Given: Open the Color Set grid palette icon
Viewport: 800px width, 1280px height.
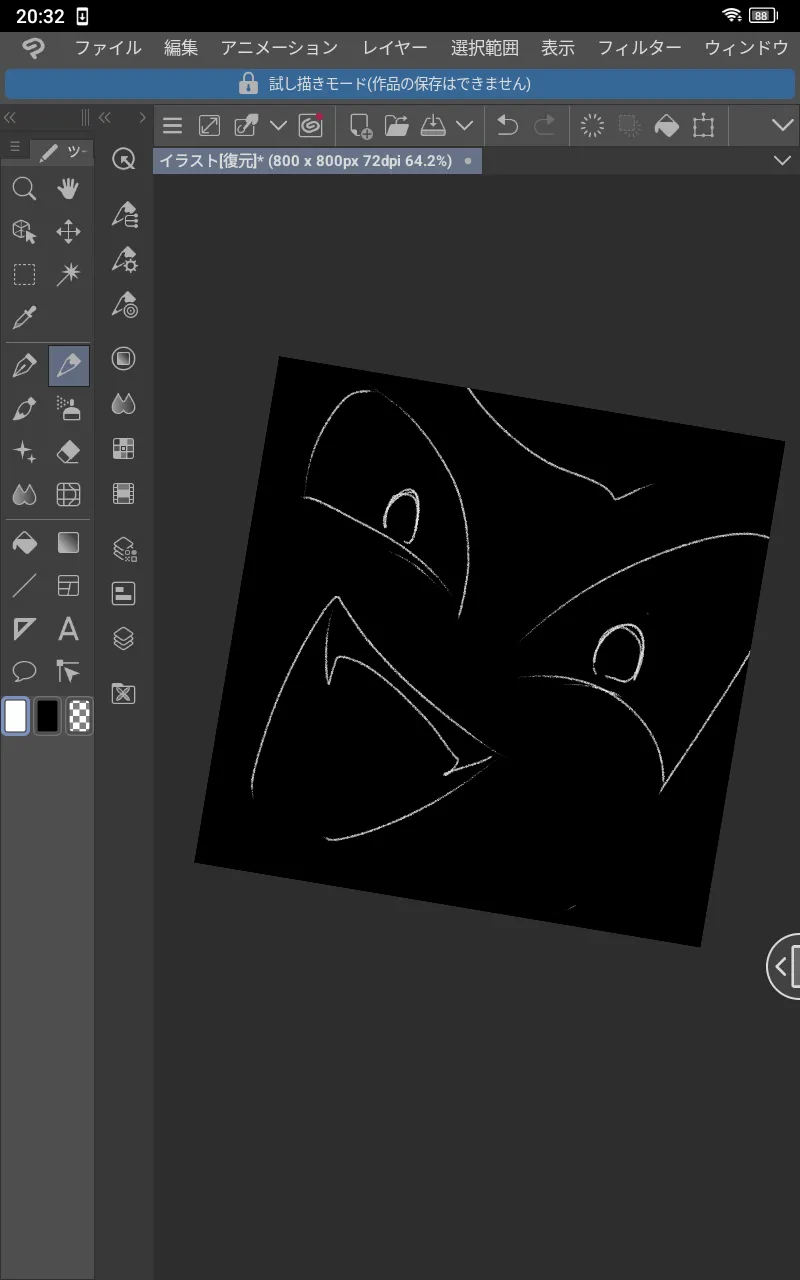Looking at the screenshot, I should (124, 448).
